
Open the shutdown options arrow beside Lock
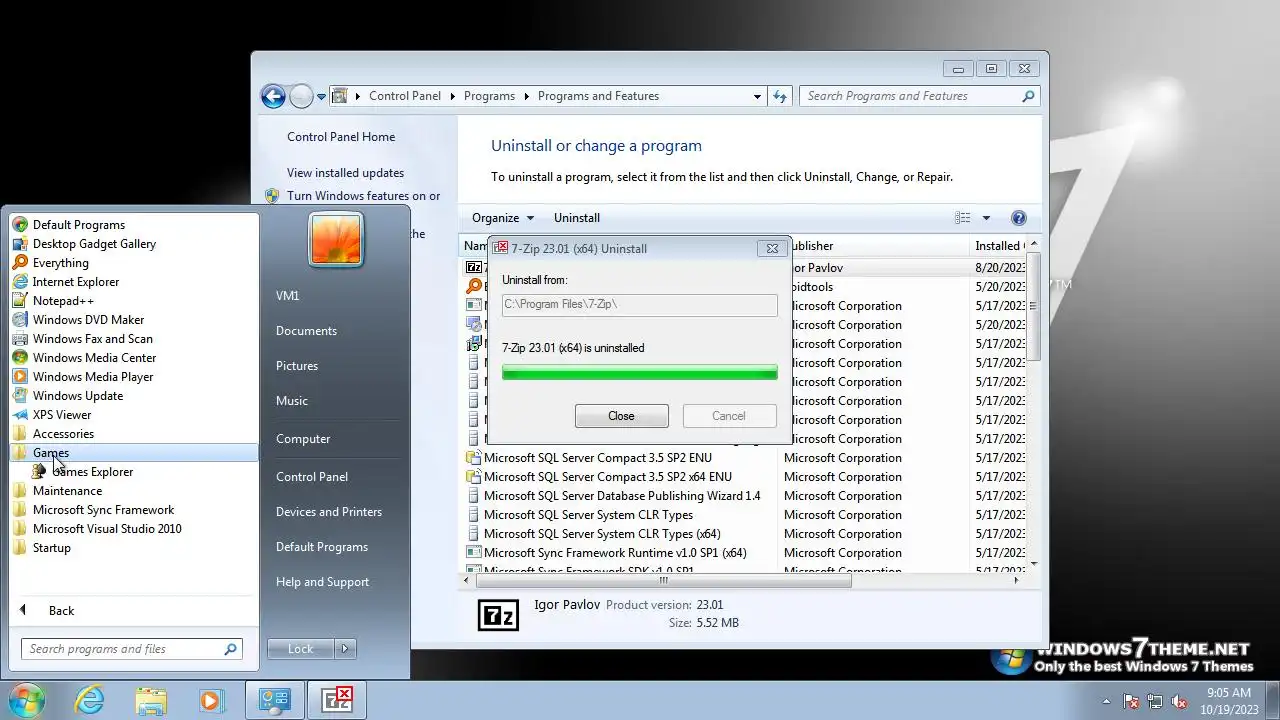[345, 649]
